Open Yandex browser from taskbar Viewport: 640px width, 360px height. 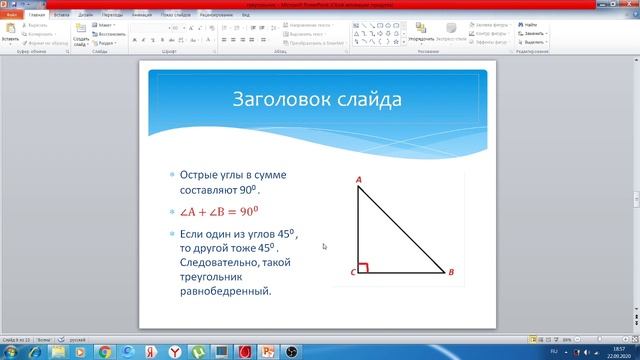(x=175, y=352)
